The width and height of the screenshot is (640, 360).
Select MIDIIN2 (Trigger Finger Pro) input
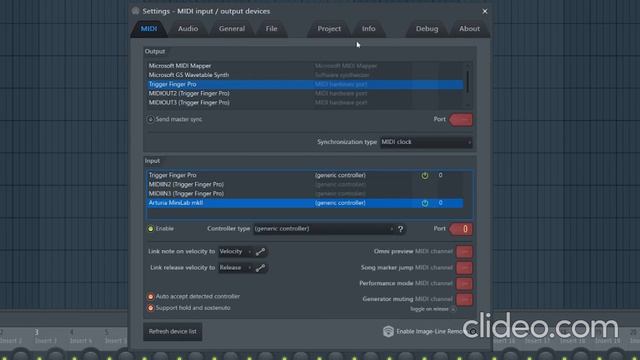coord(305,184)
